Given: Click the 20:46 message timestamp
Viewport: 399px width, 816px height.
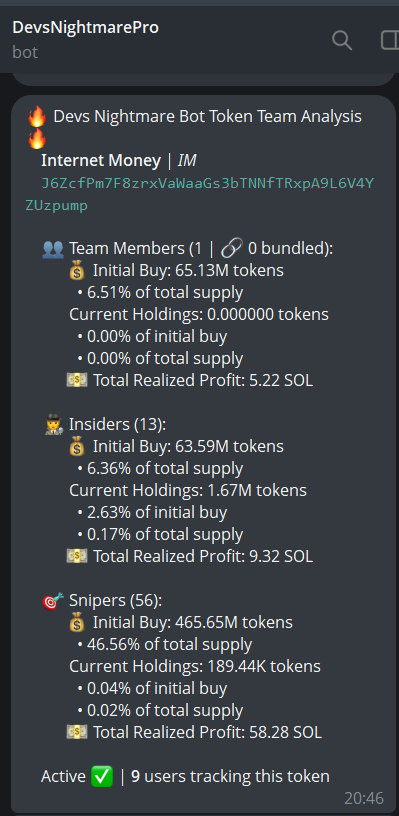Looking at the screenshot, I should [x=364, y=798].
